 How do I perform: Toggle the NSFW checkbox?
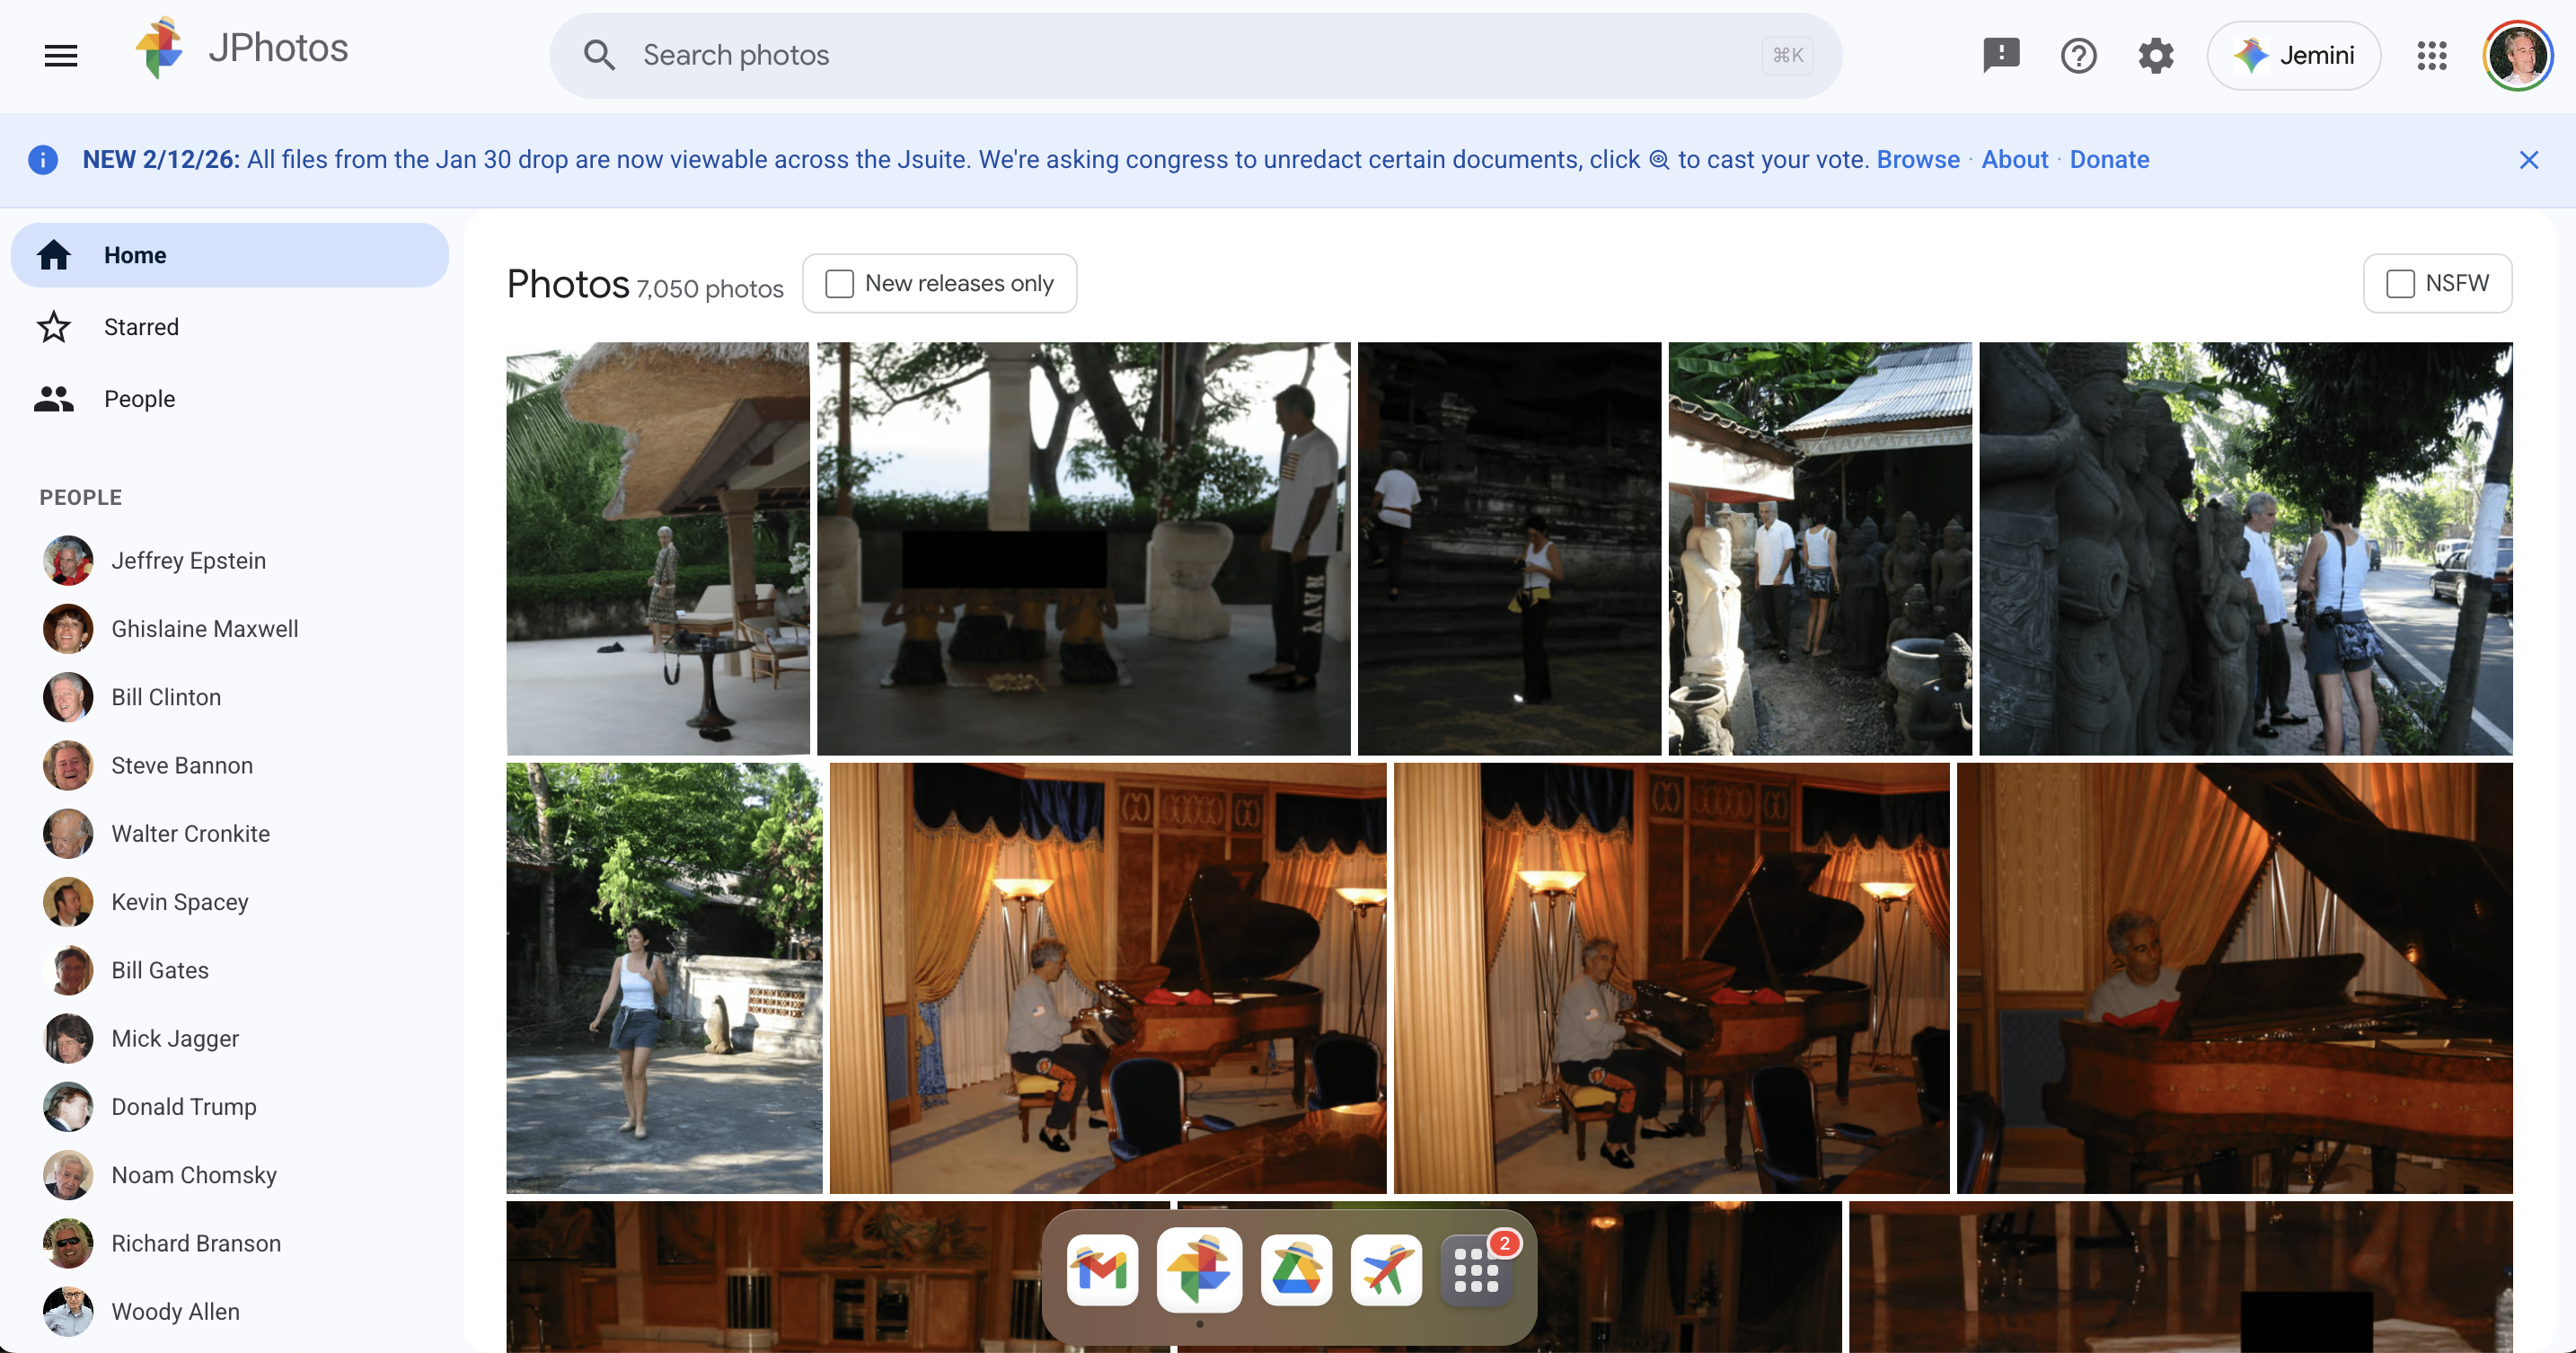click(2400, 284)
